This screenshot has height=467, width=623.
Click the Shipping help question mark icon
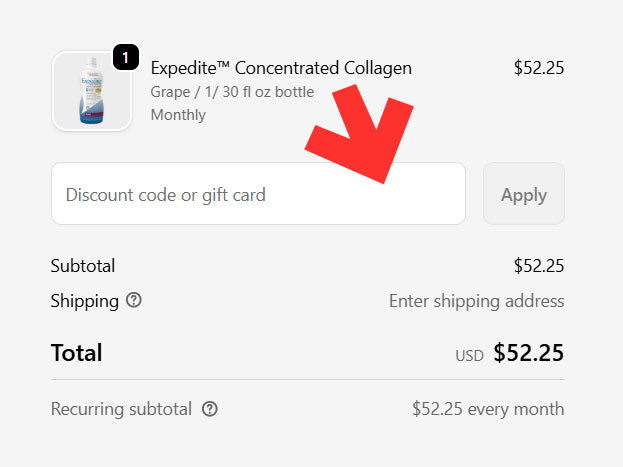pos(134,300)
